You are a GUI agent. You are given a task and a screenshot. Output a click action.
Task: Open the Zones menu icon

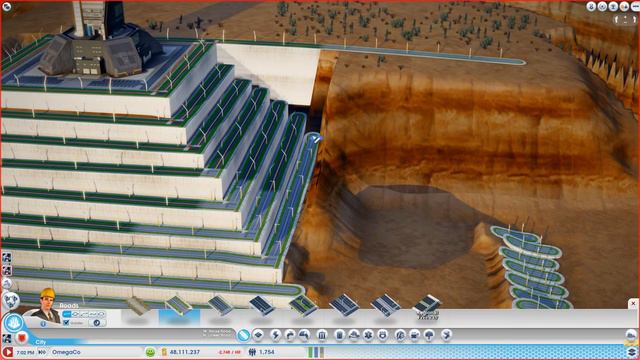point(258,335)
